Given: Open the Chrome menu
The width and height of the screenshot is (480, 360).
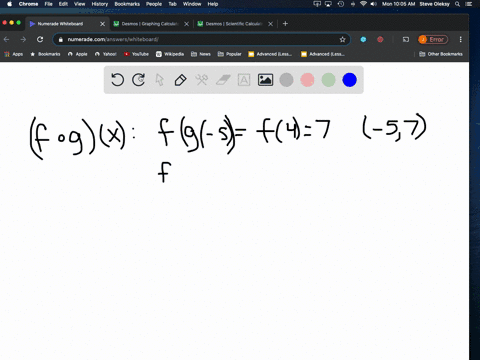Looking at the screenshot, I should [28, 4].
